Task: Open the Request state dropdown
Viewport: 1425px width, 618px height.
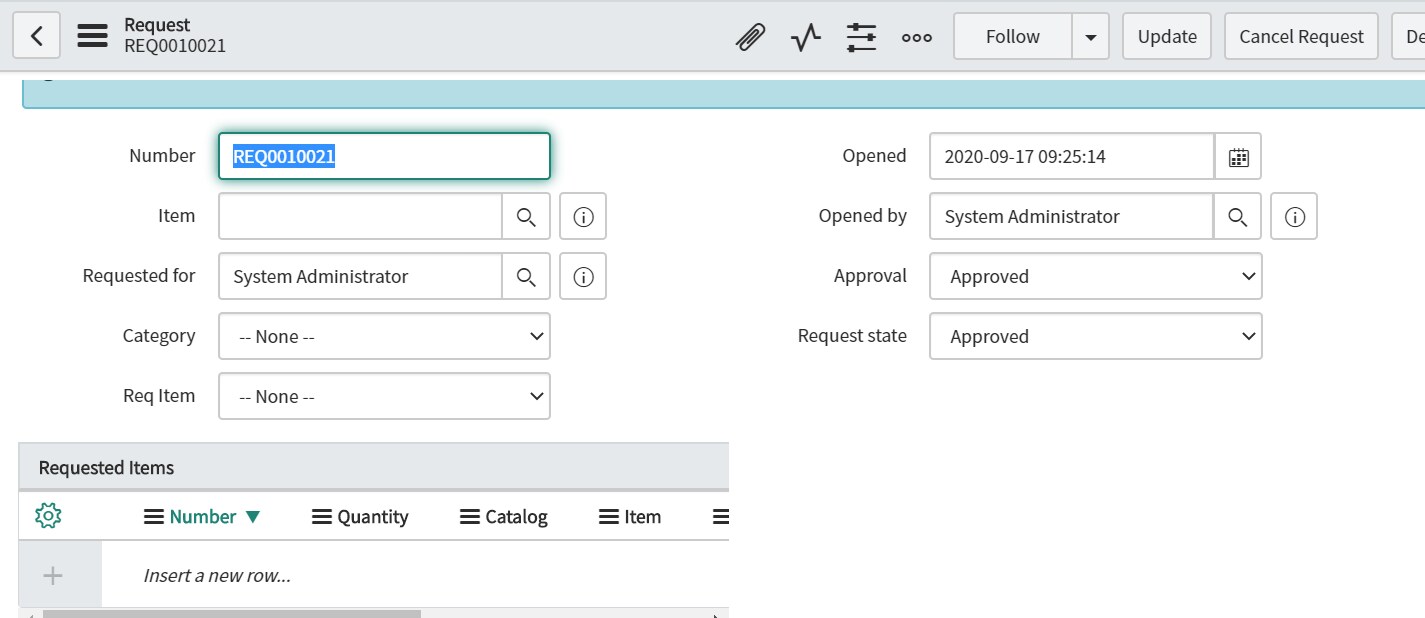Action: point(1095,336)
